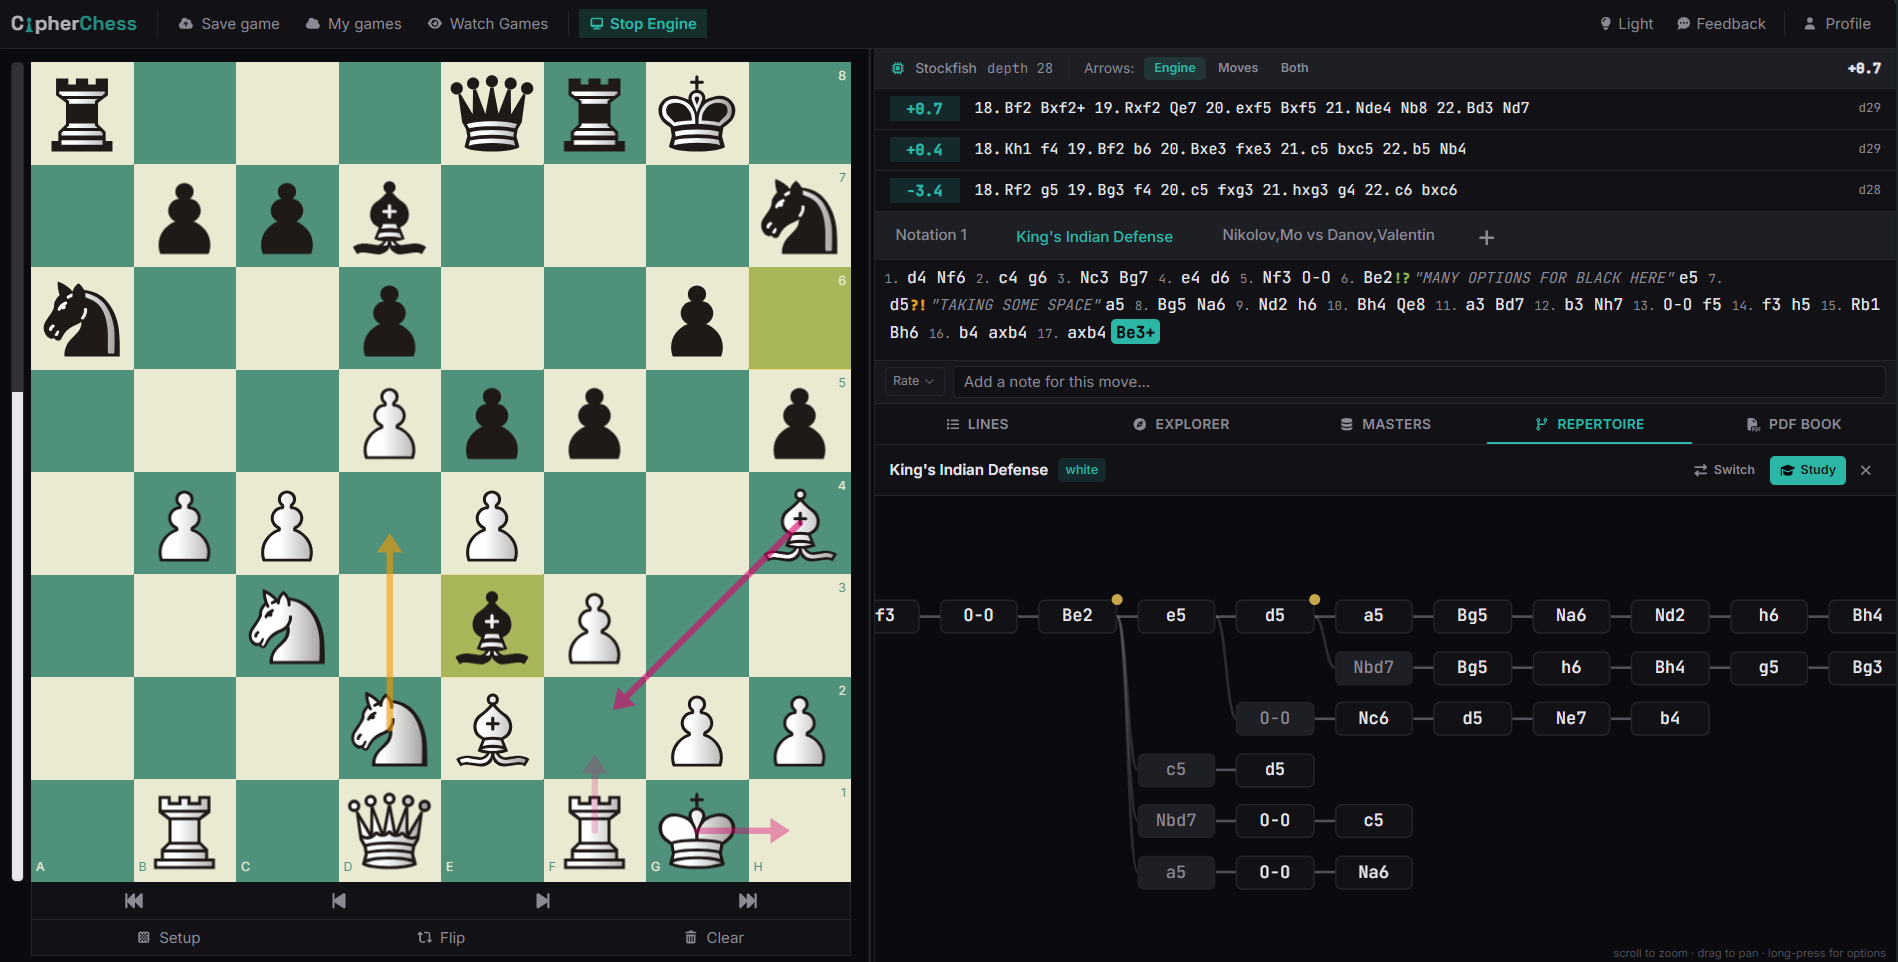Viewport: 1898px width, 962px height.
Task: Click the Save game floppy icon
Action: pos(185,23)
